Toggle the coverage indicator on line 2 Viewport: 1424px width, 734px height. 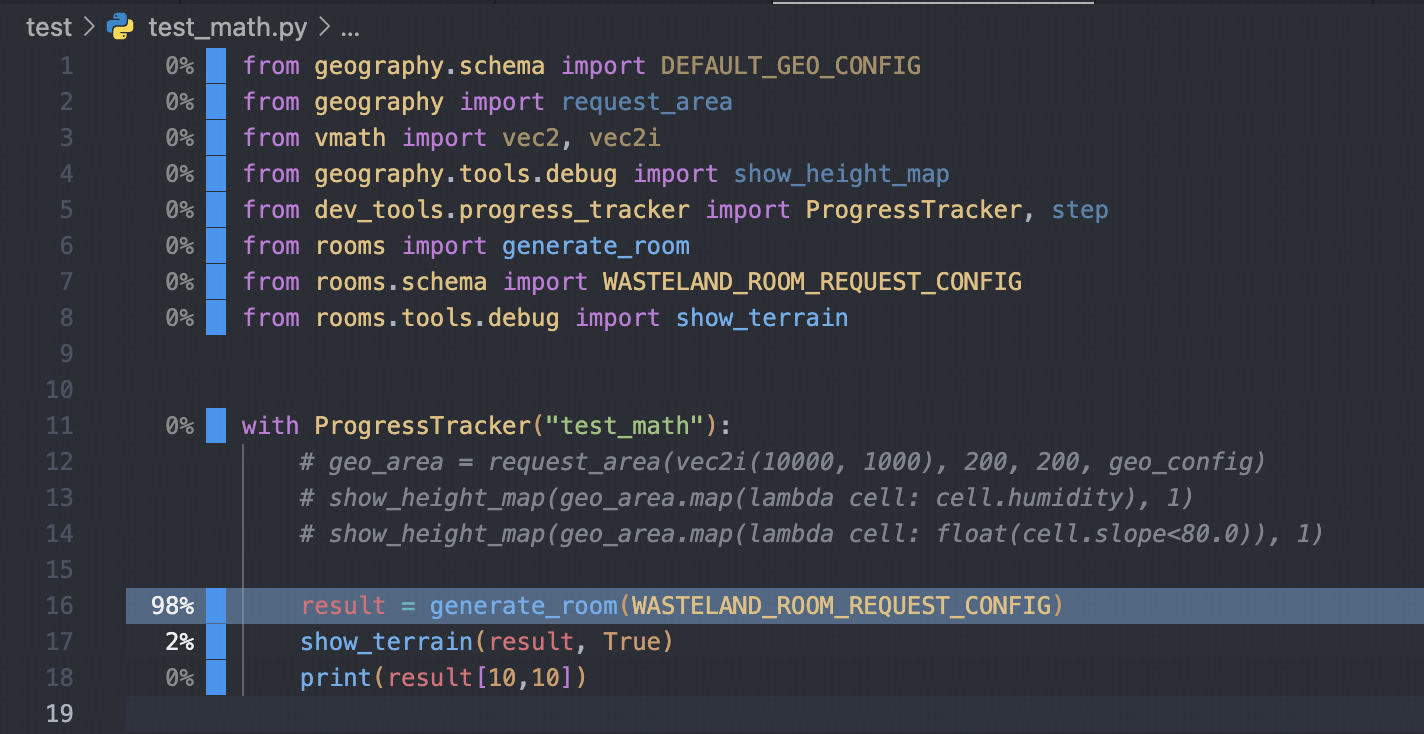[216, 101]
